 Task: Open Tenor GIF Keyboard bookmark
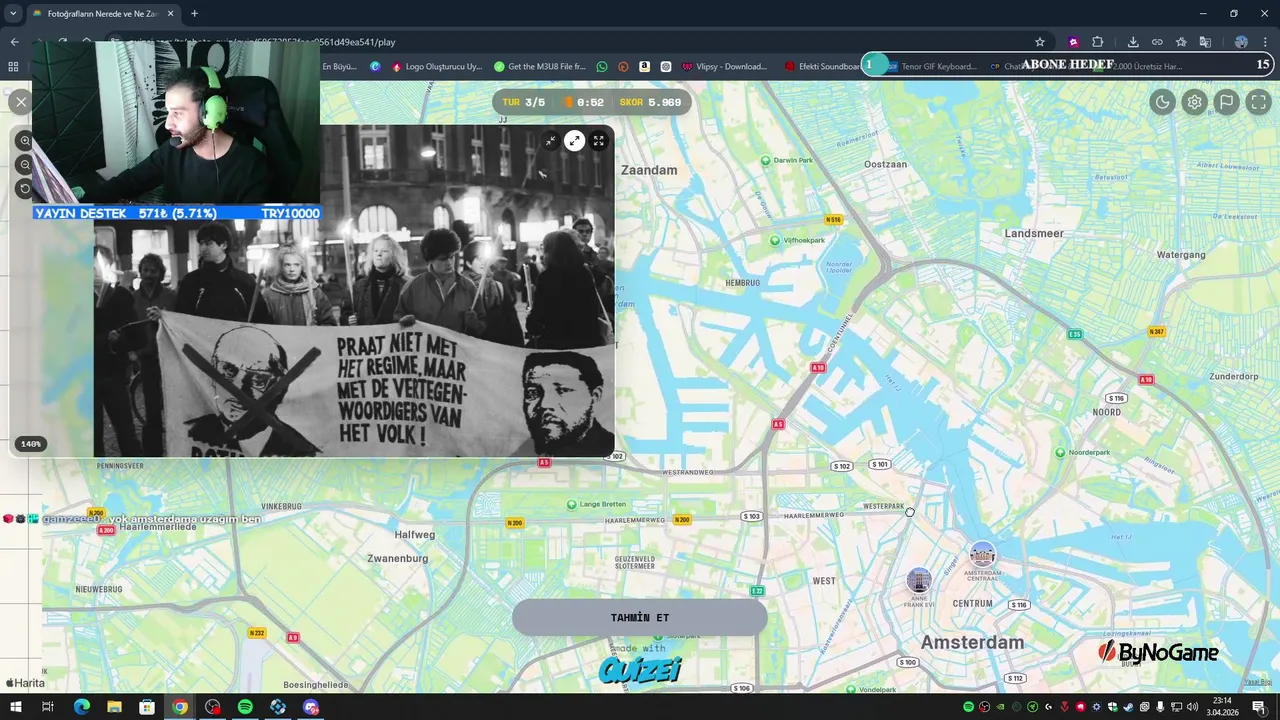(931, 67)
